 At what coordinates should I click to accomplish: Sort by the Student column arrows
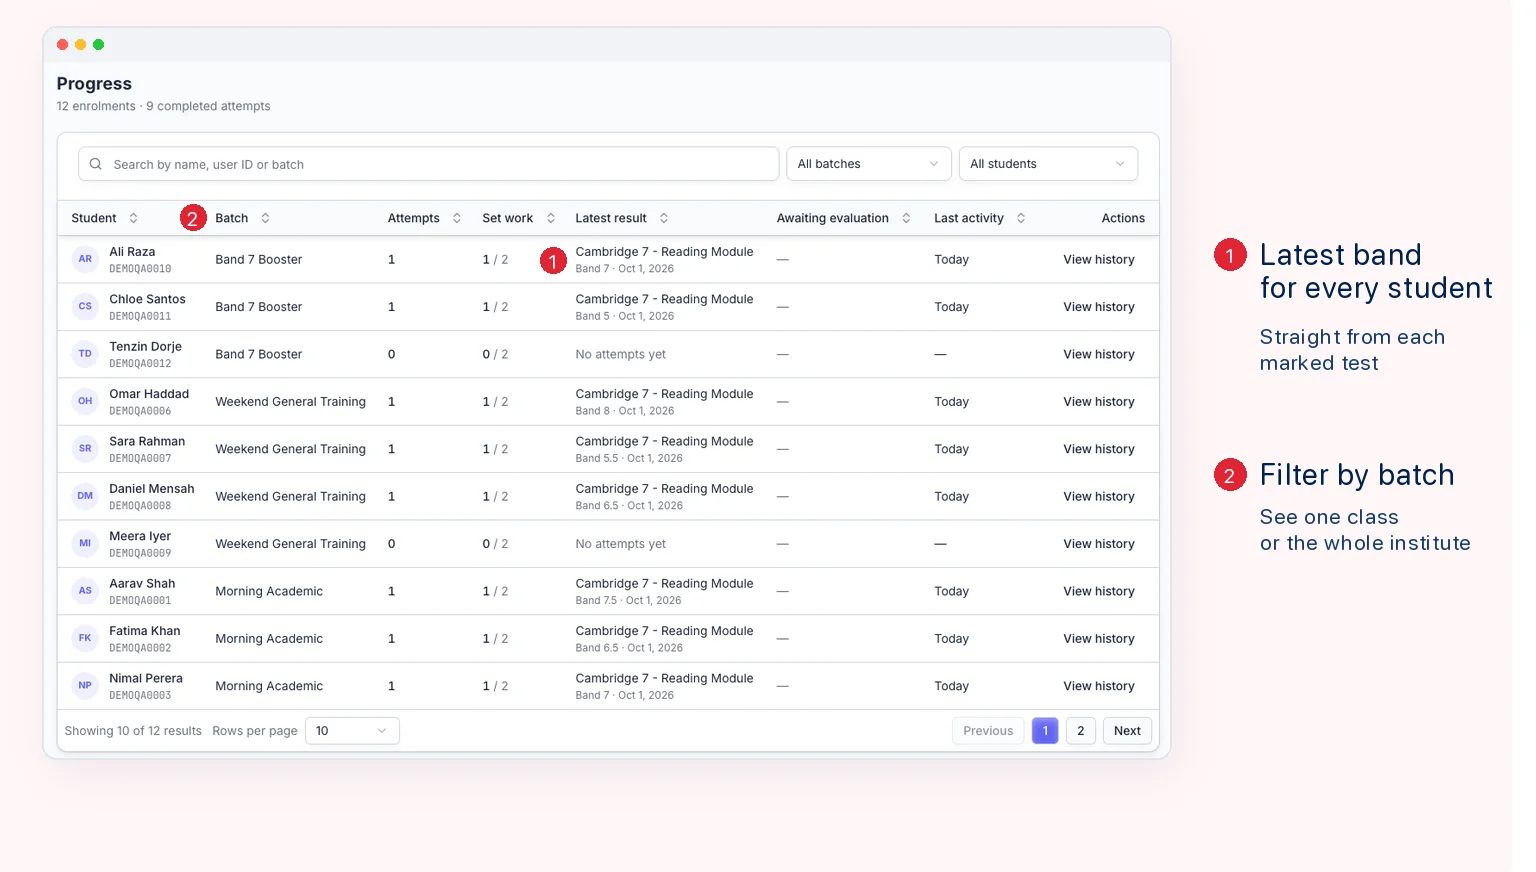tap(133, 218)
